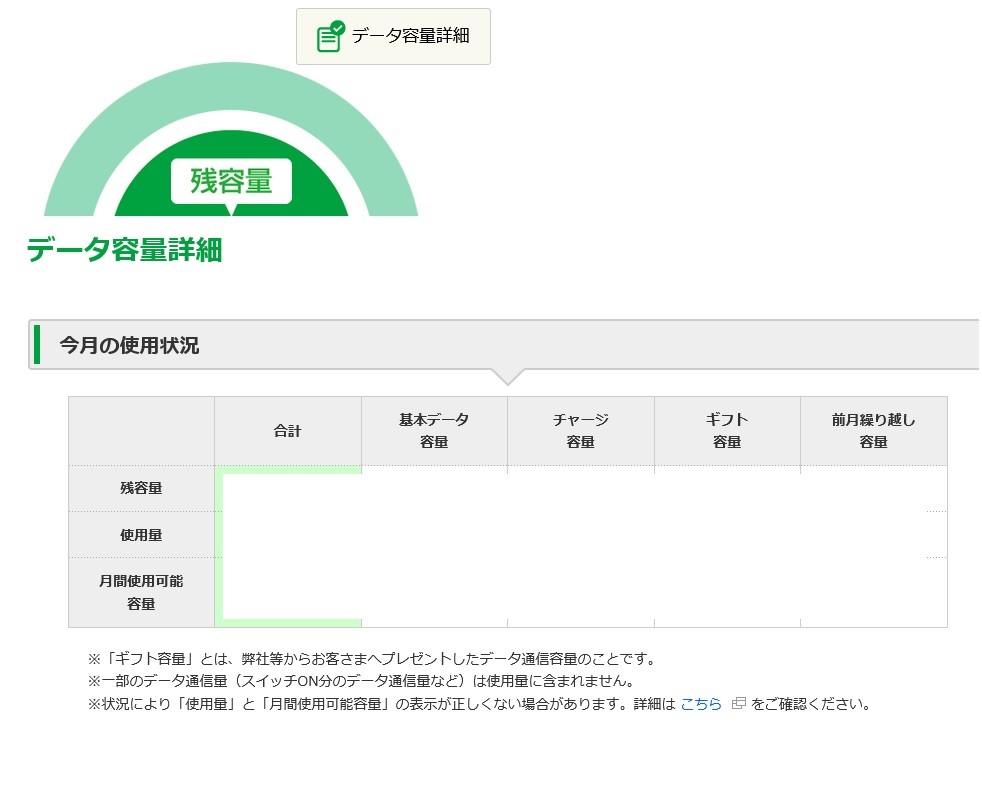This screenshot has height=800, width=982.
Task: Click the 使用量 row header
Action: click(141, 535)
